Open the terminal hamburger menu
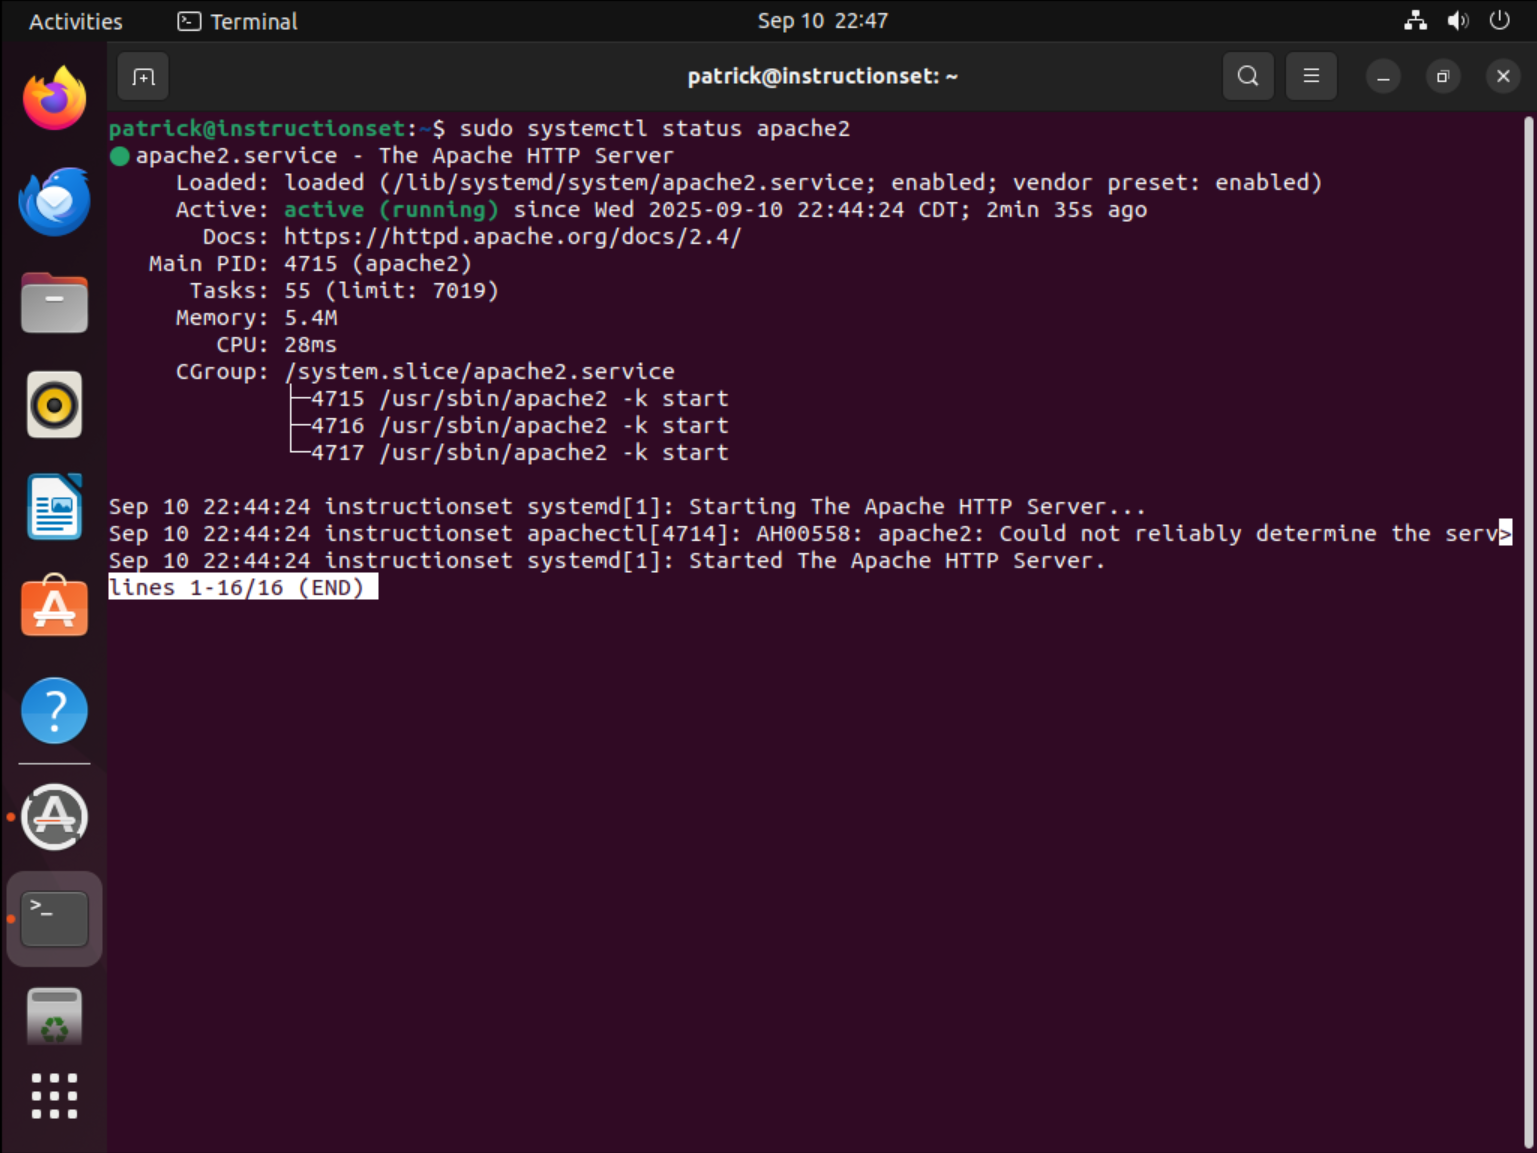Viewport: 1537px width, 1153px height. tap(1311, 76)
